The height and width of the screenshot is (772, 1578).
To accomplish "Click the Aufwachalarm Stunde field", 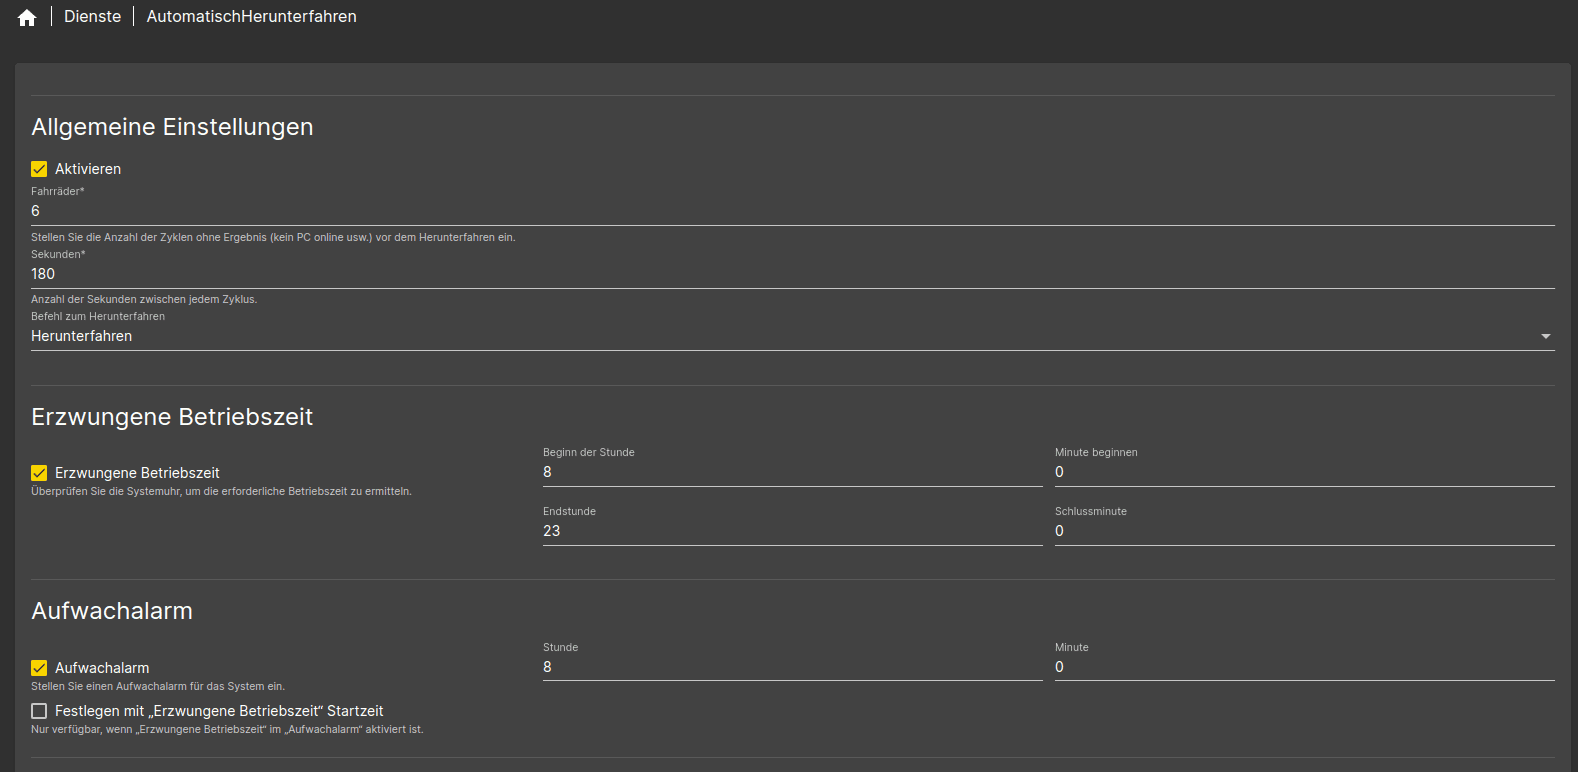I will pyautogui.click(x=792, y=667).
